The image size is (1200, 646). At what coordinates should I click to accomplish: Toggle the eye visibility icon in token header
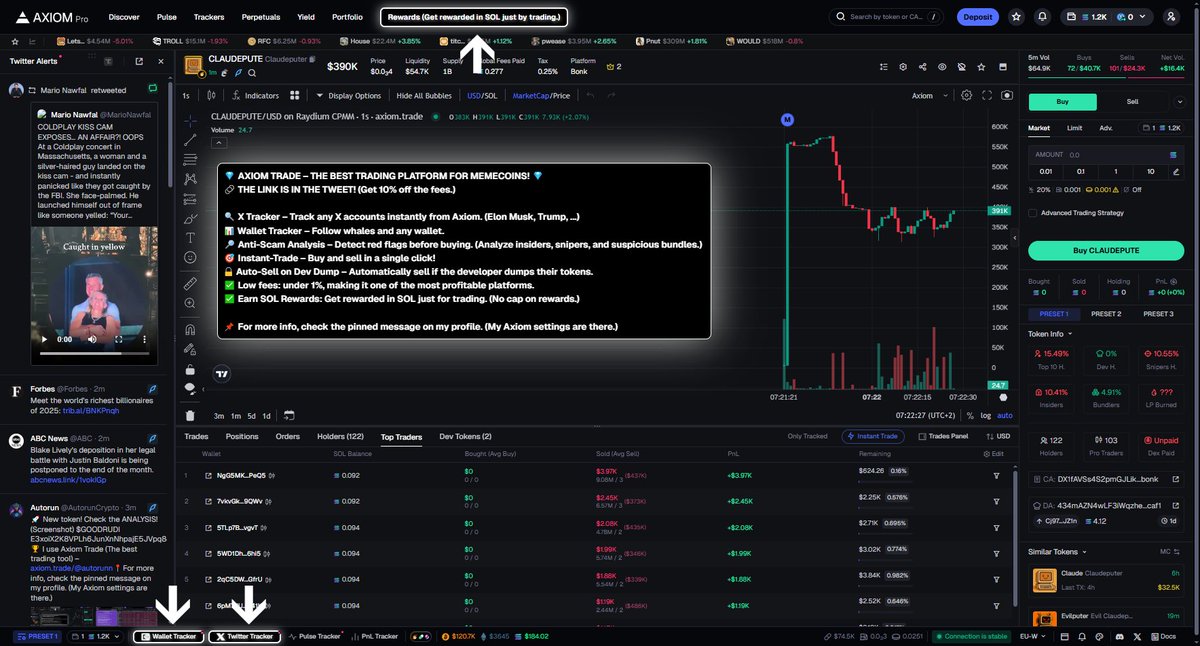[x=941, y=67]
